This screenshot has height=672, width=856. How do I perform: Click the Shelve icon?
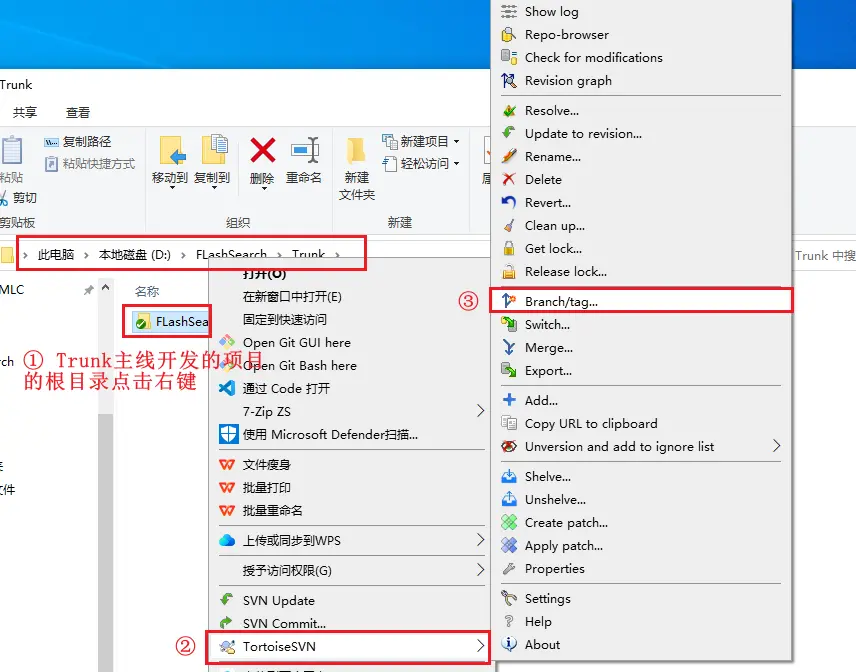click(509, 477)
